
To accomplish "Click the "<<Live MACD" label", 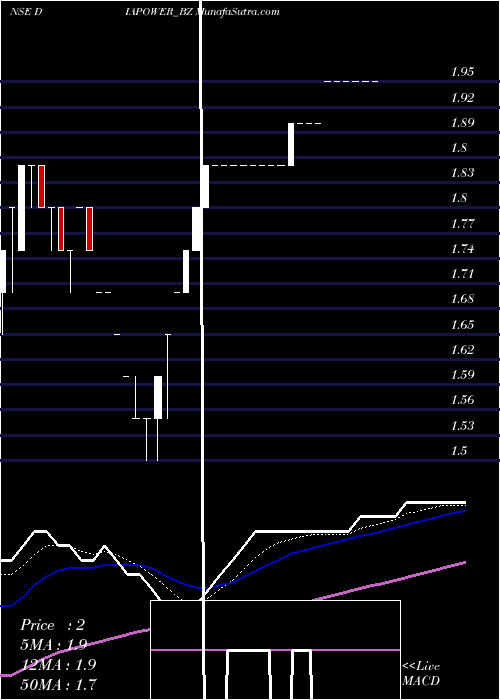I will coord(421,674).
